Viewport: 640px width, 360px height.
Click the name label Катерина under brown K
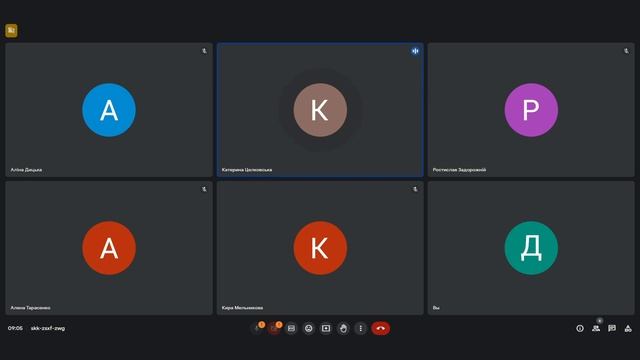pos(247,170)
